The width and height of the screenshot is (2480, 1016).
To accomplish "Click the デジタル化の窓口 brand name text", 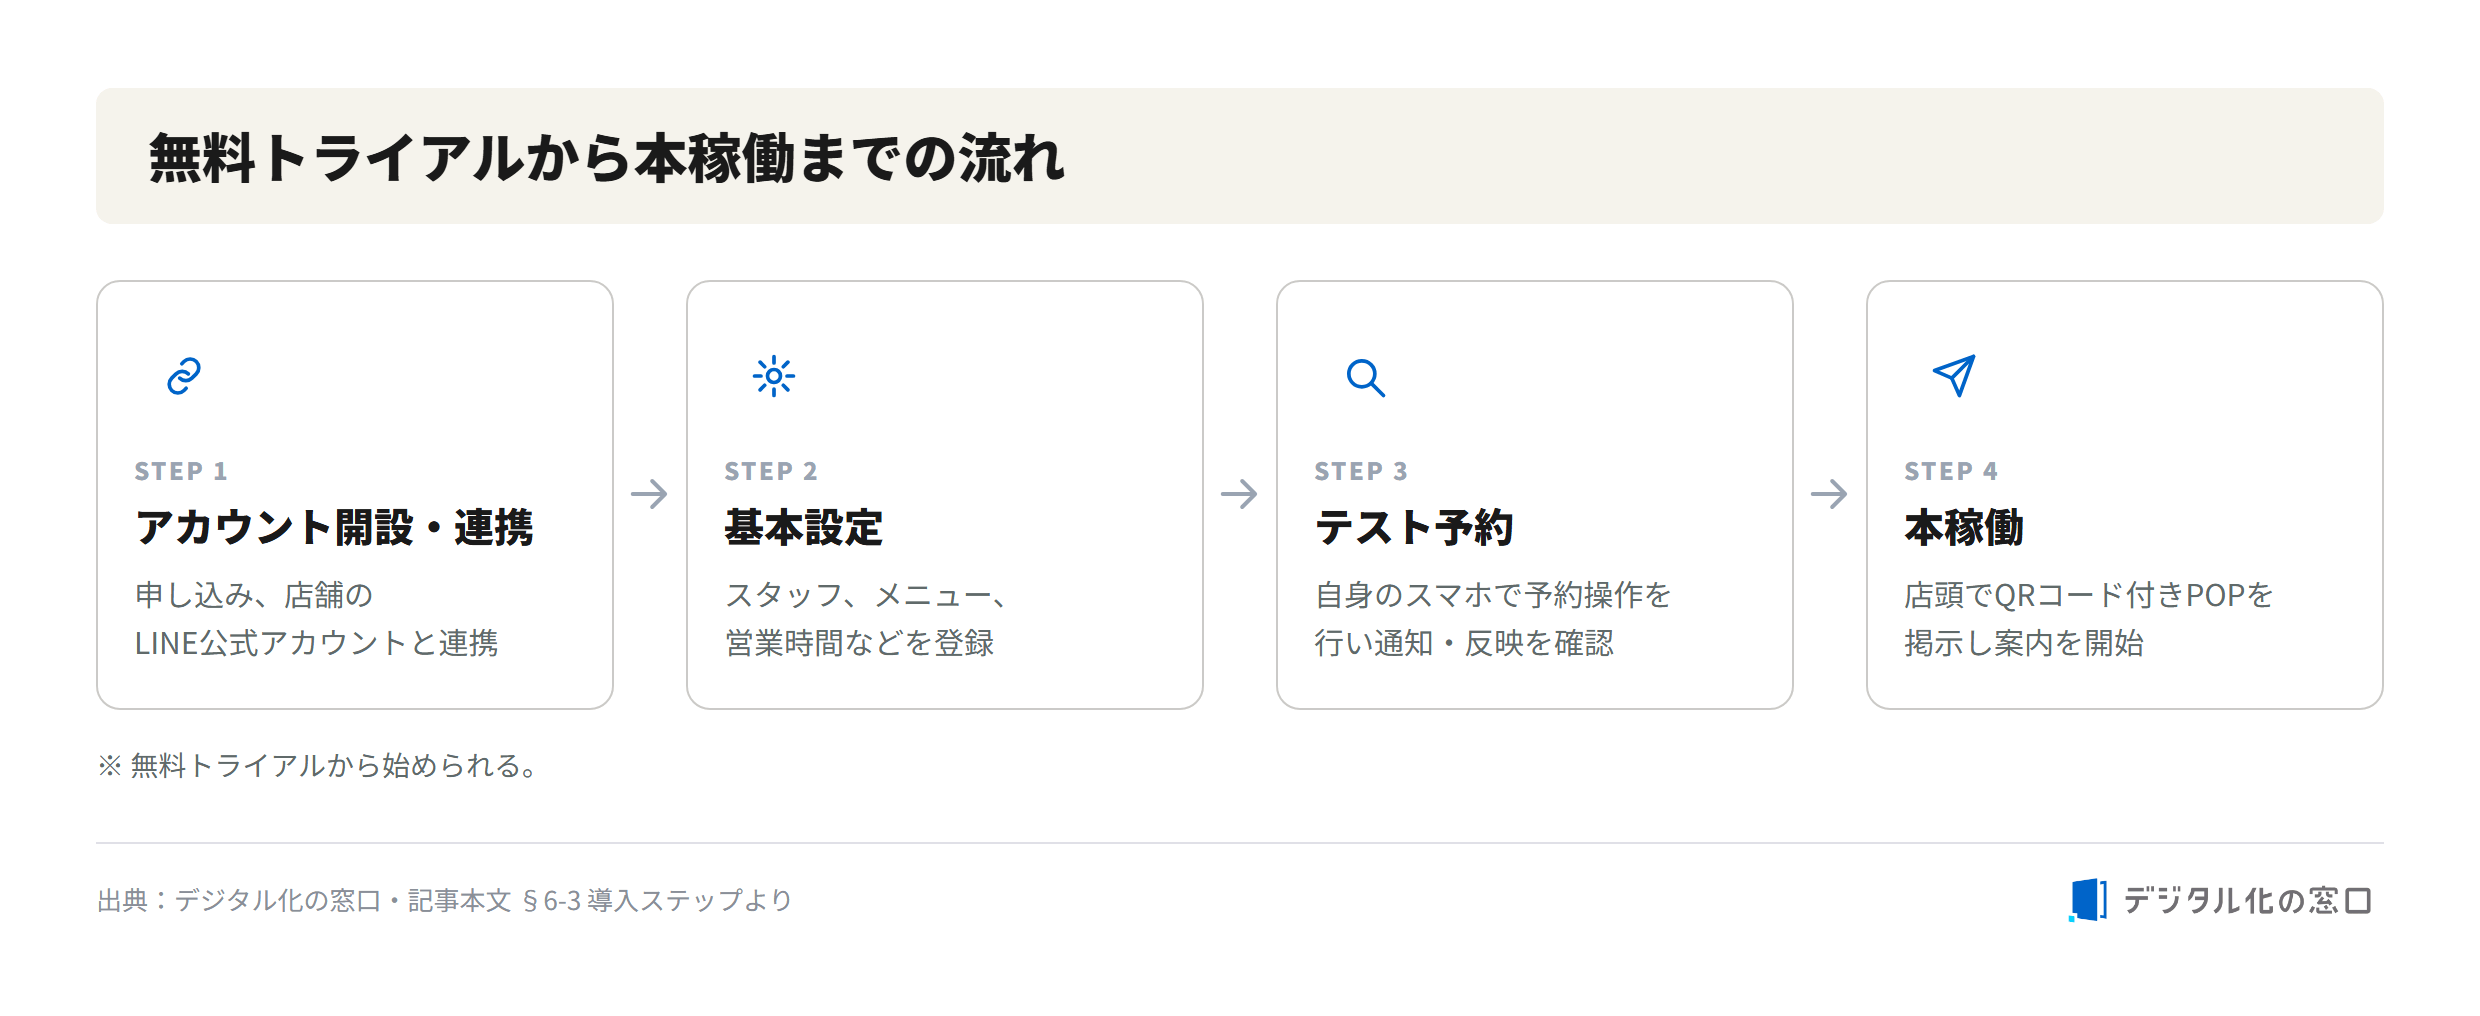I will pyautogui.click(x=2247, y=901).
